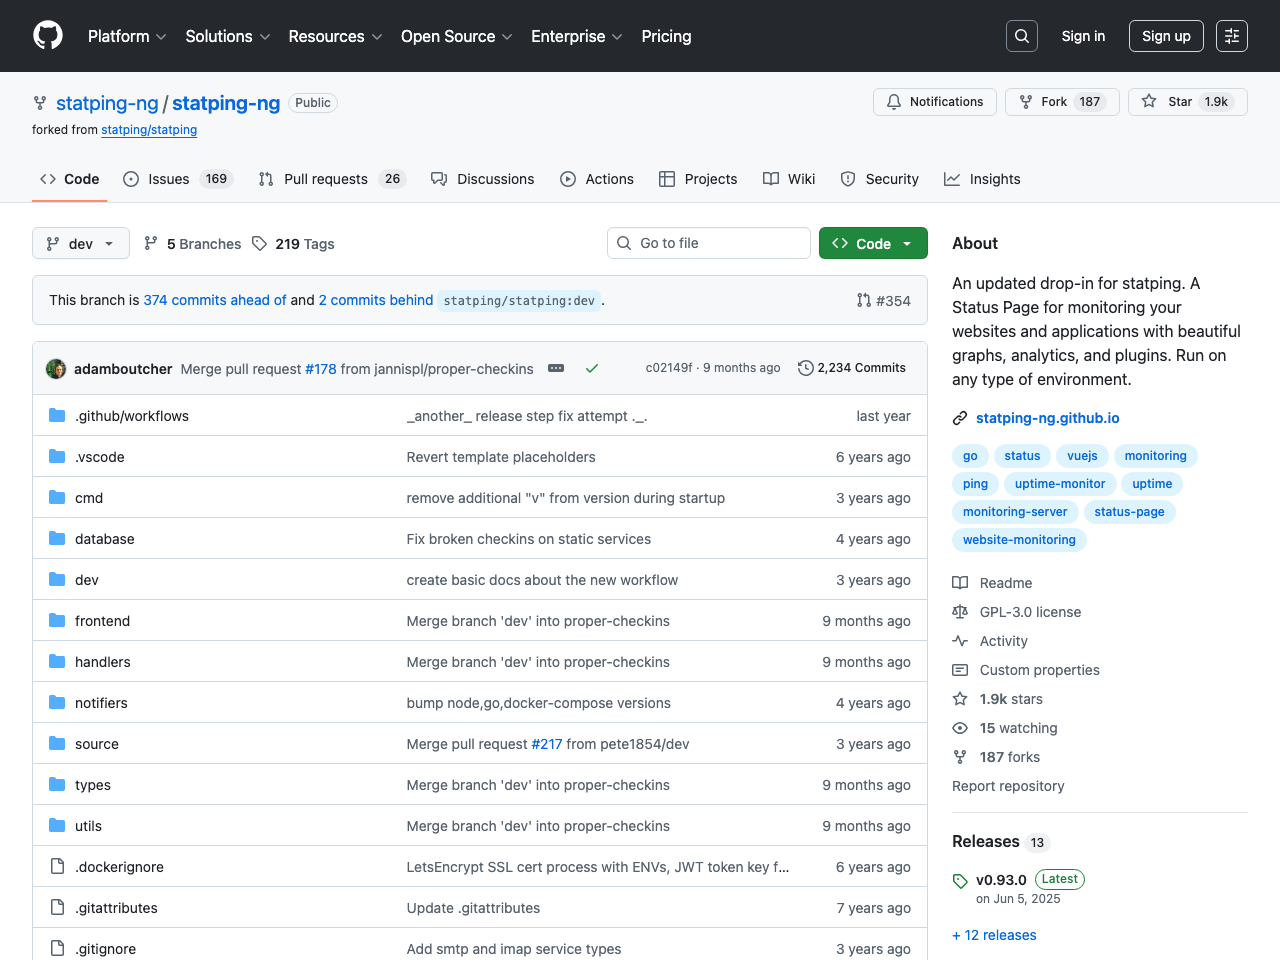Viewport: 1280px width, 960px height.
Task: Click the verified commit check badge
Action: [x=591, y=368]
